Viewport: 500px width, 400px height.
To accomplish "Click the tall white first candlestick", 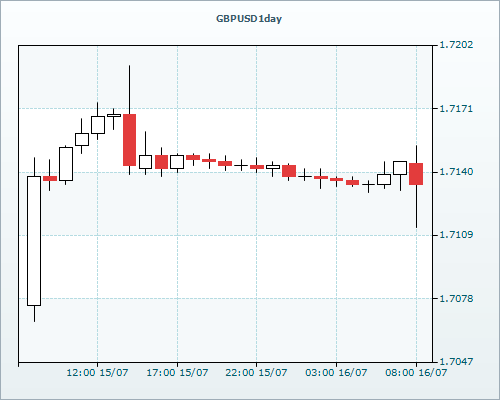I will coord(34,241).
